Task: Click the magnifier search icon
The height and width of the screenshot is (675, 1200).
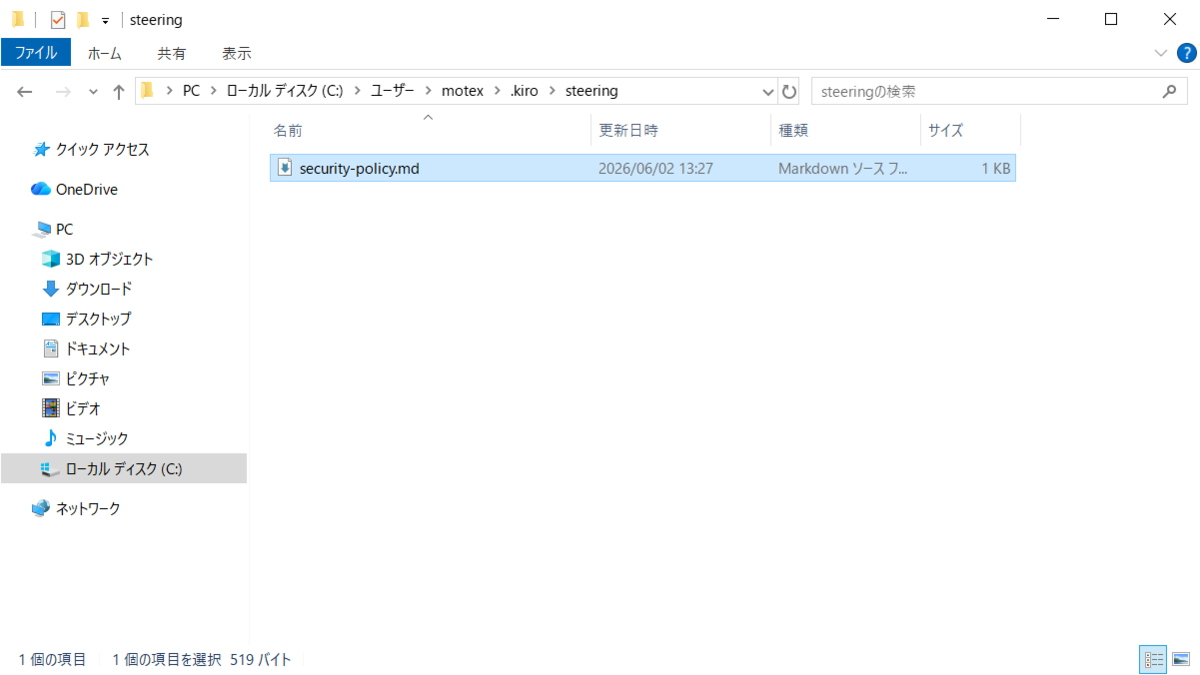Action: click(1169, 91)
